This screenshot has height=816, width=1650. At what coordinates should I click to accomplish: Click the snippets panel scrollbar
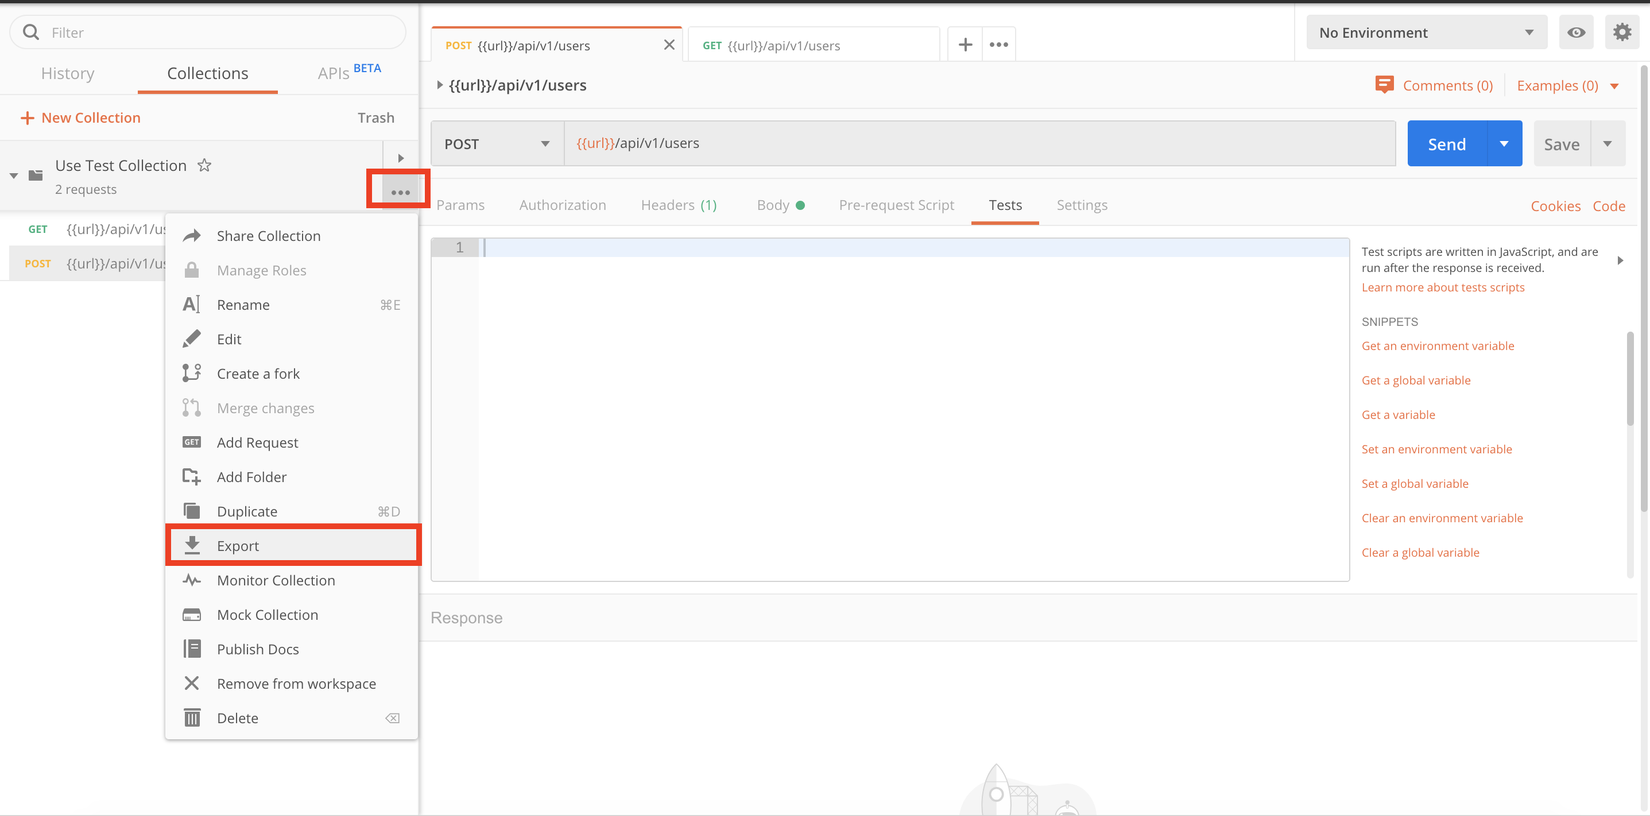coord(1630,380)
